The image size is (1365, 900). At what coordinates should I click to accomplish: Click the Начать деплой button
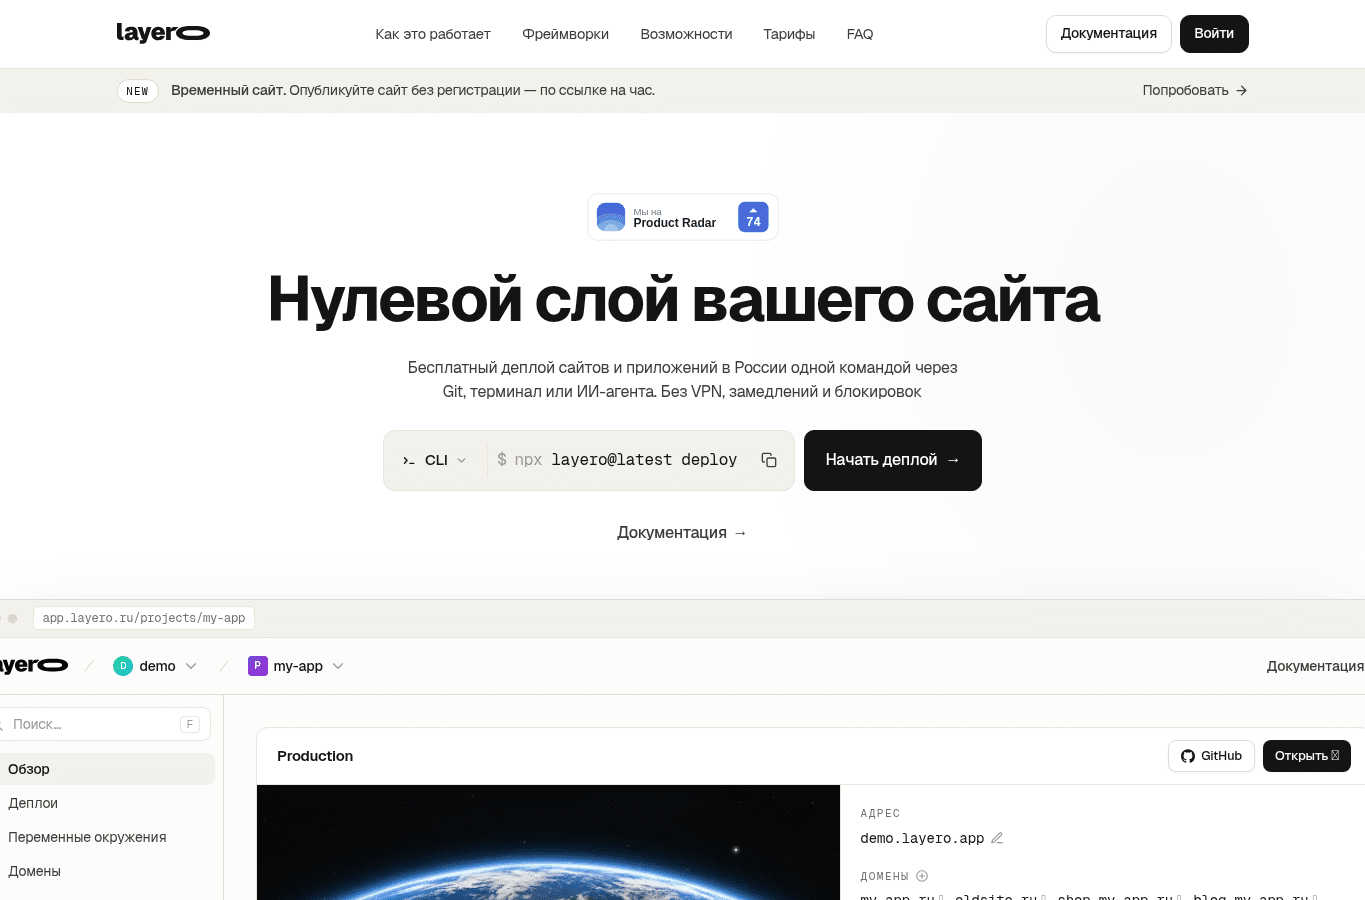(x=893, y=460)
